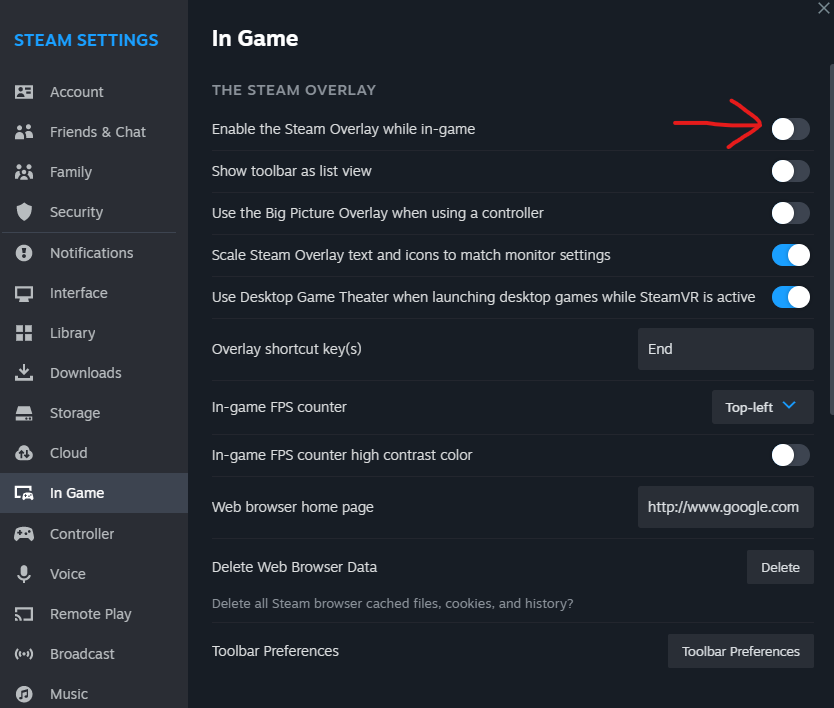This screenshot has width=834, height=708.
Task: Disable Scale Steam Overlay text toggle
Action: (790, 255)
